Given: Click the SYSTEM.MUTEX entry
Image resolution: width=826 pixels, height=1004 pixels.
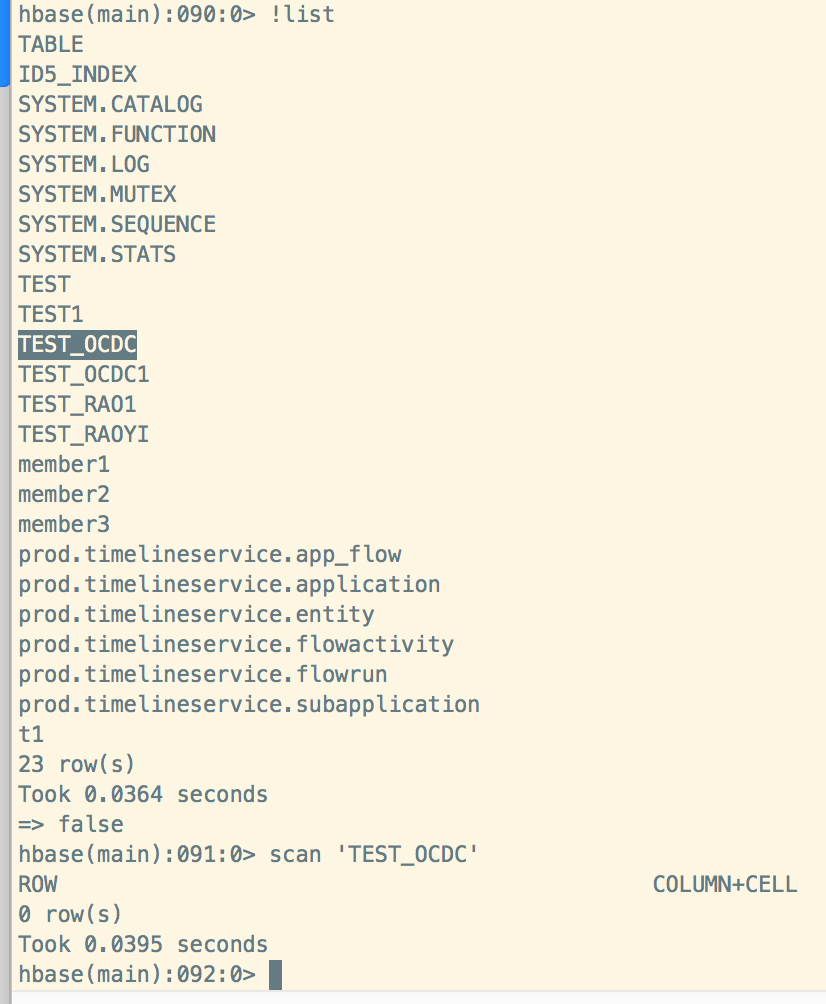Looking at the screenshot, I should [97, 194].
